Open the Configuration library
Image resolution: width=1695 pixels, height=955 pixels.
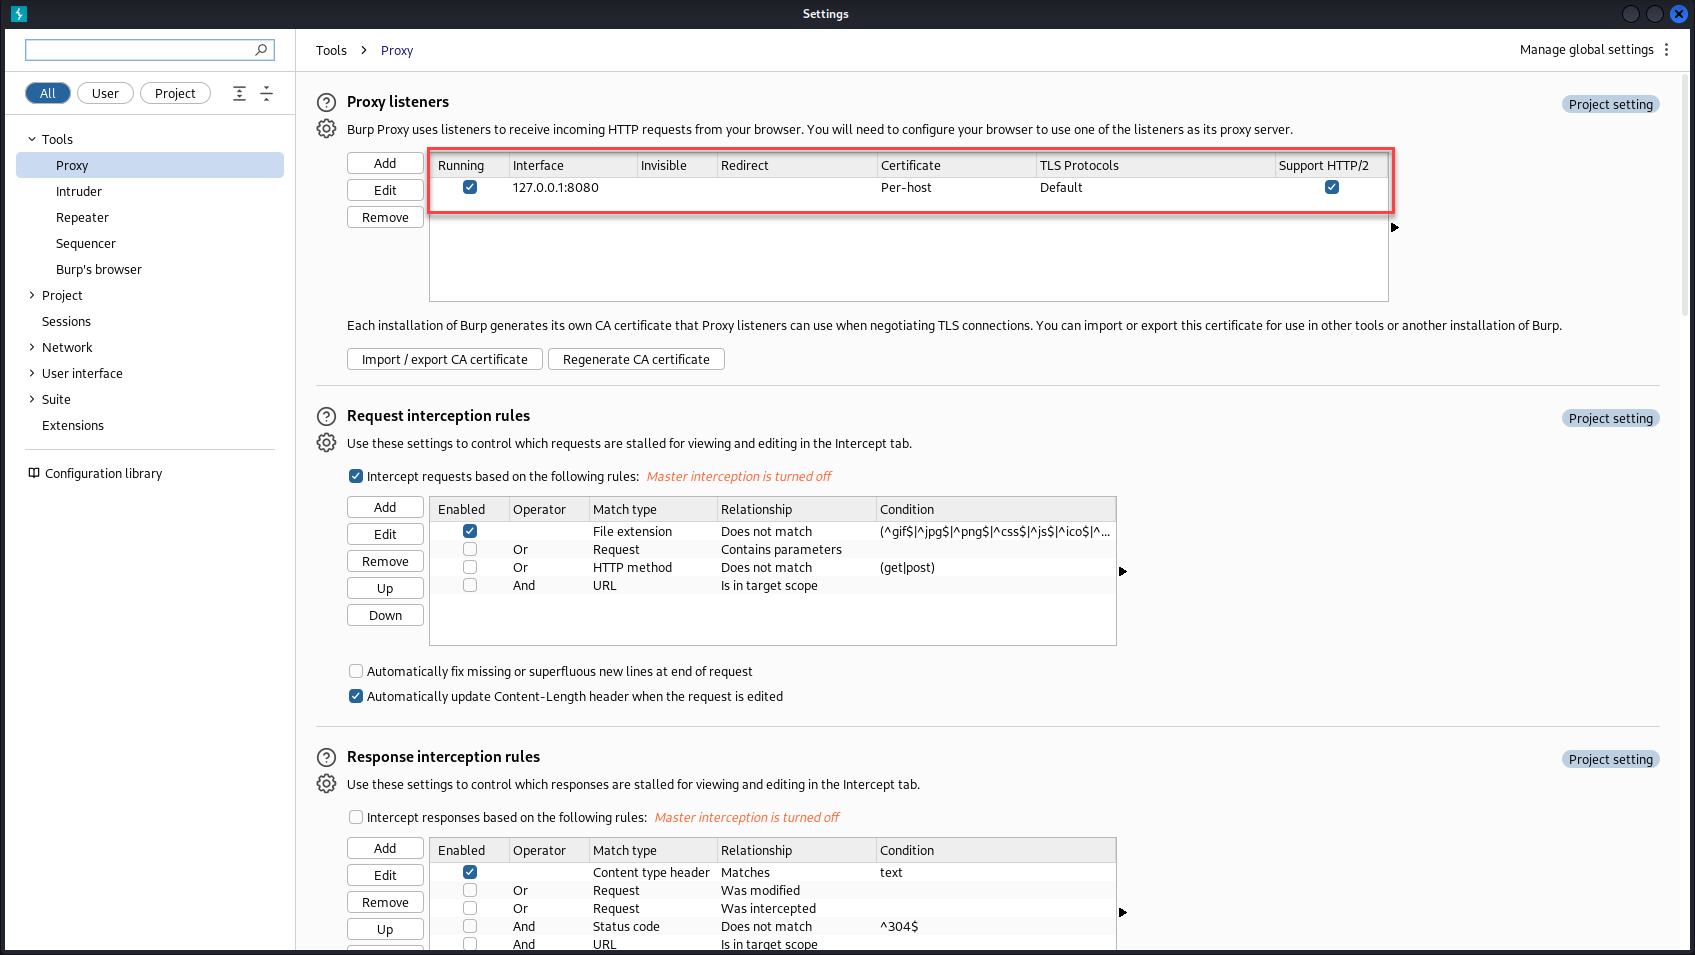[103, 473]
